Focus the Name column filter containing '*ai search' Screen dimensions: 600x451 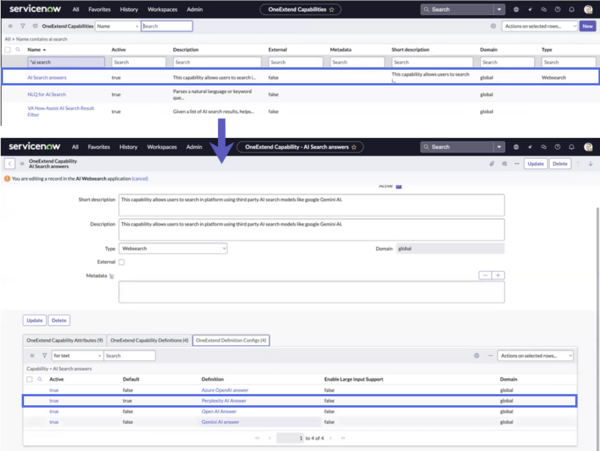66,62
